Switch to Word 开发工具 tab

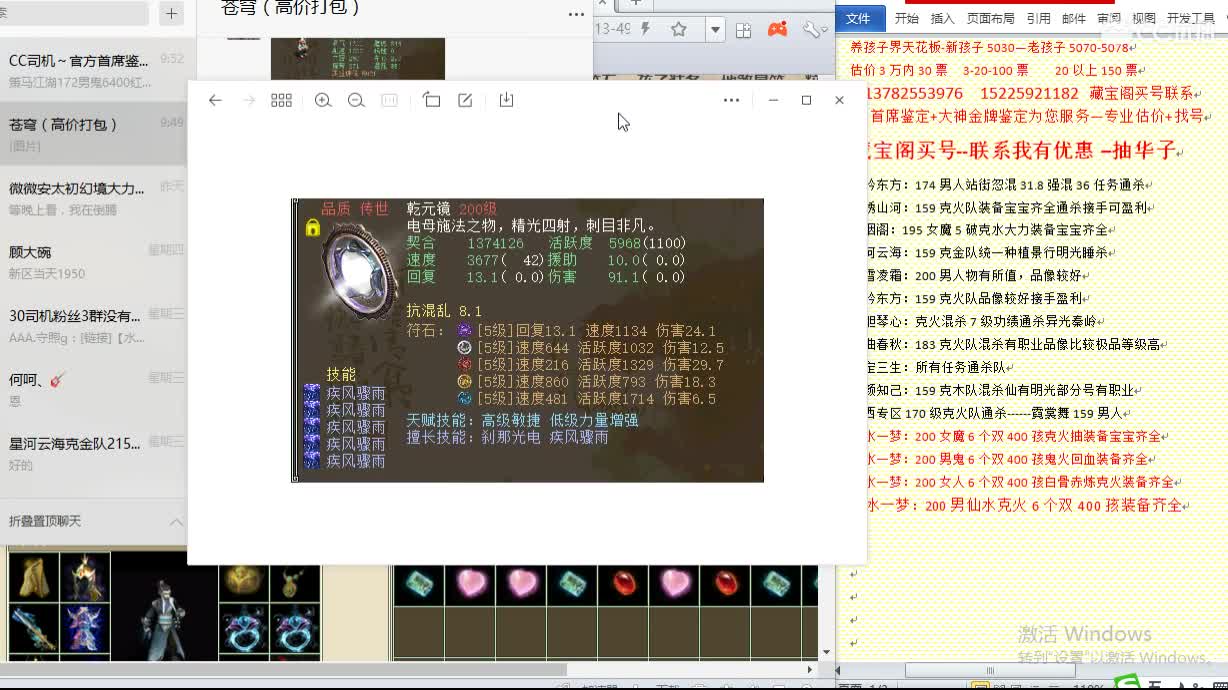1191,18
